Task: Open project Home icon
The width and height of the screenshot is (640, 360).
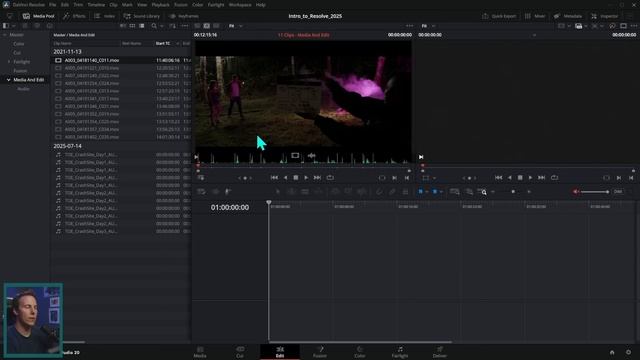Action: 612,352
